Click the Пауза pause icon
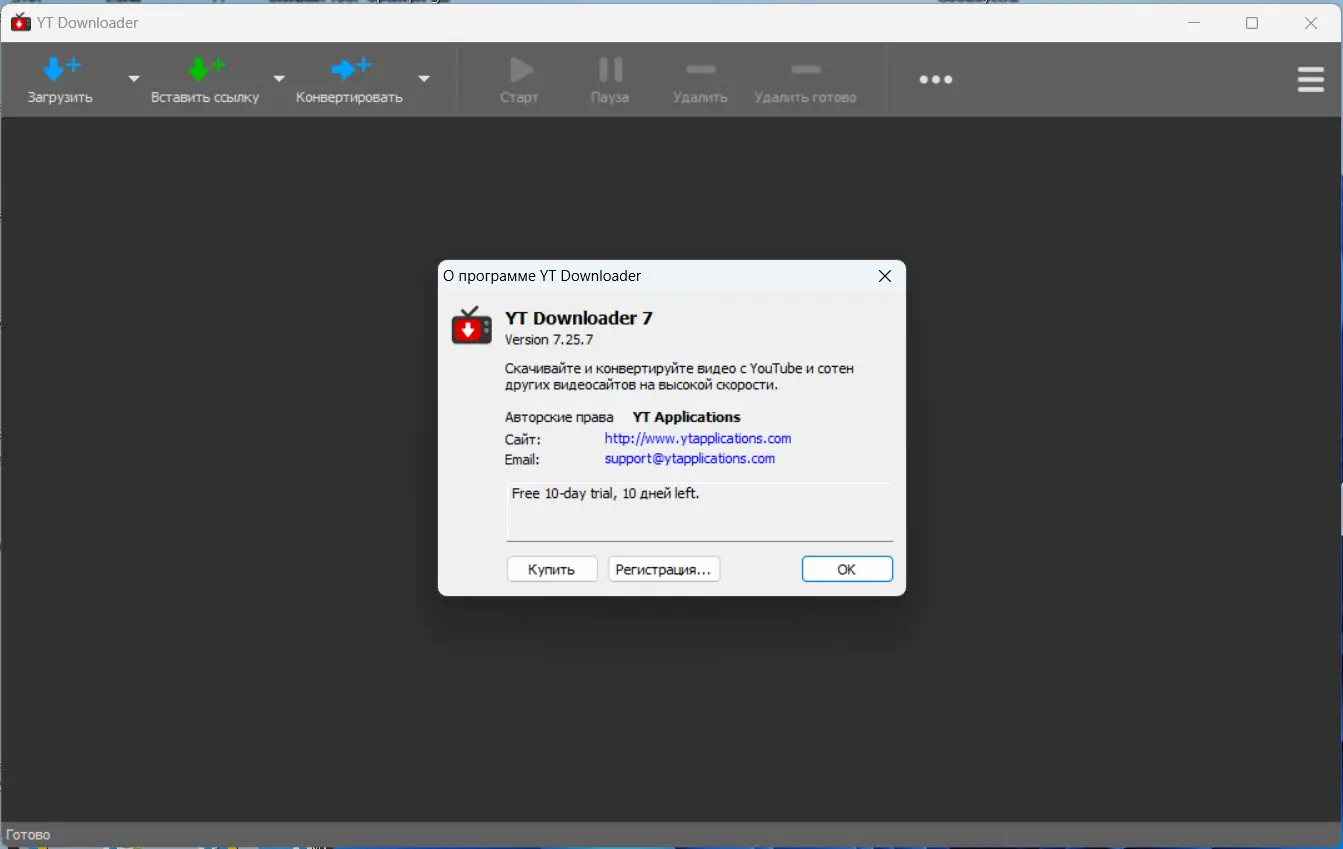Viewport: 1343px width, 849px height. [610, 69]
